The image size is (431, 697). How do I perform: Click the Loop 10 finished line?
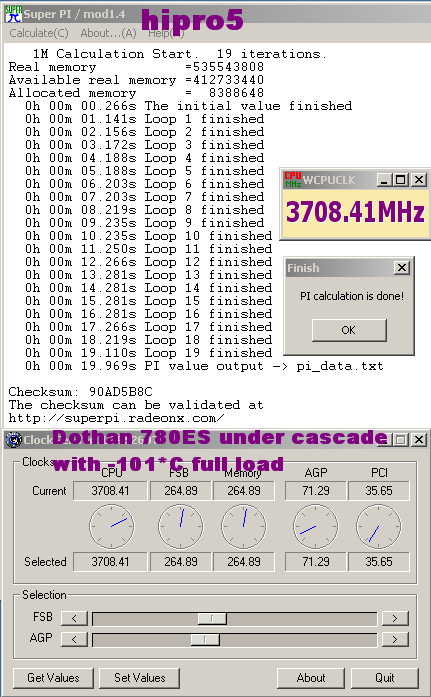click(149, 236)
